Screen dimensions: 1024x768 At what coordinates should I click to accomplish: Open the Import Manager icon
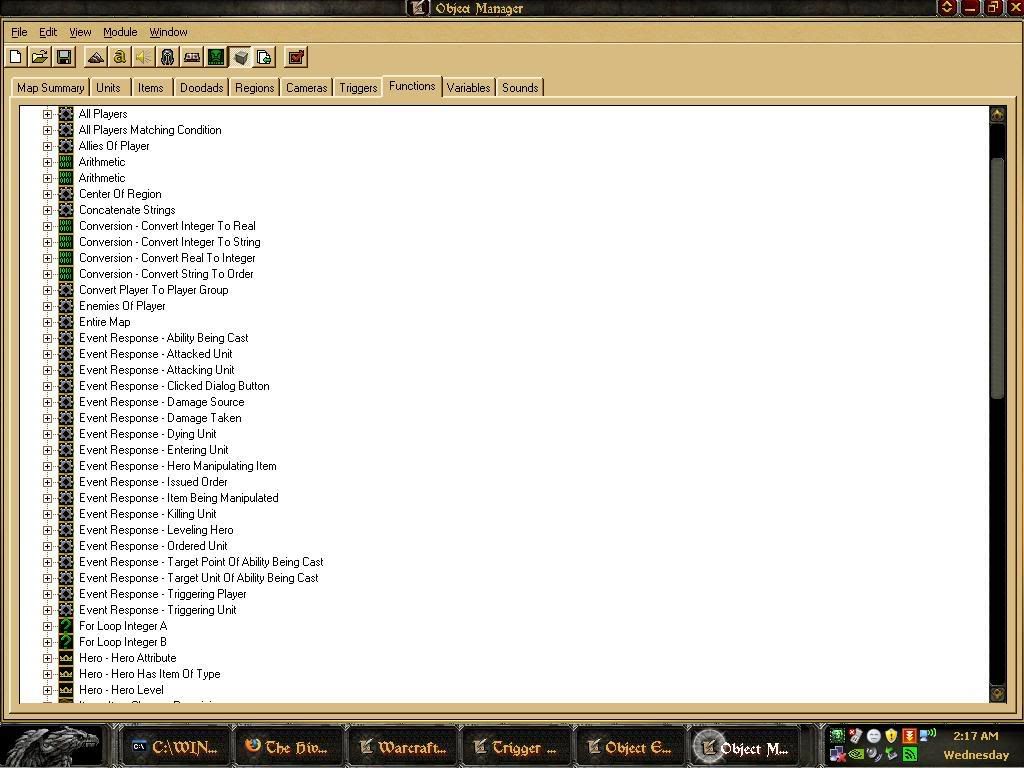point(264,57)
